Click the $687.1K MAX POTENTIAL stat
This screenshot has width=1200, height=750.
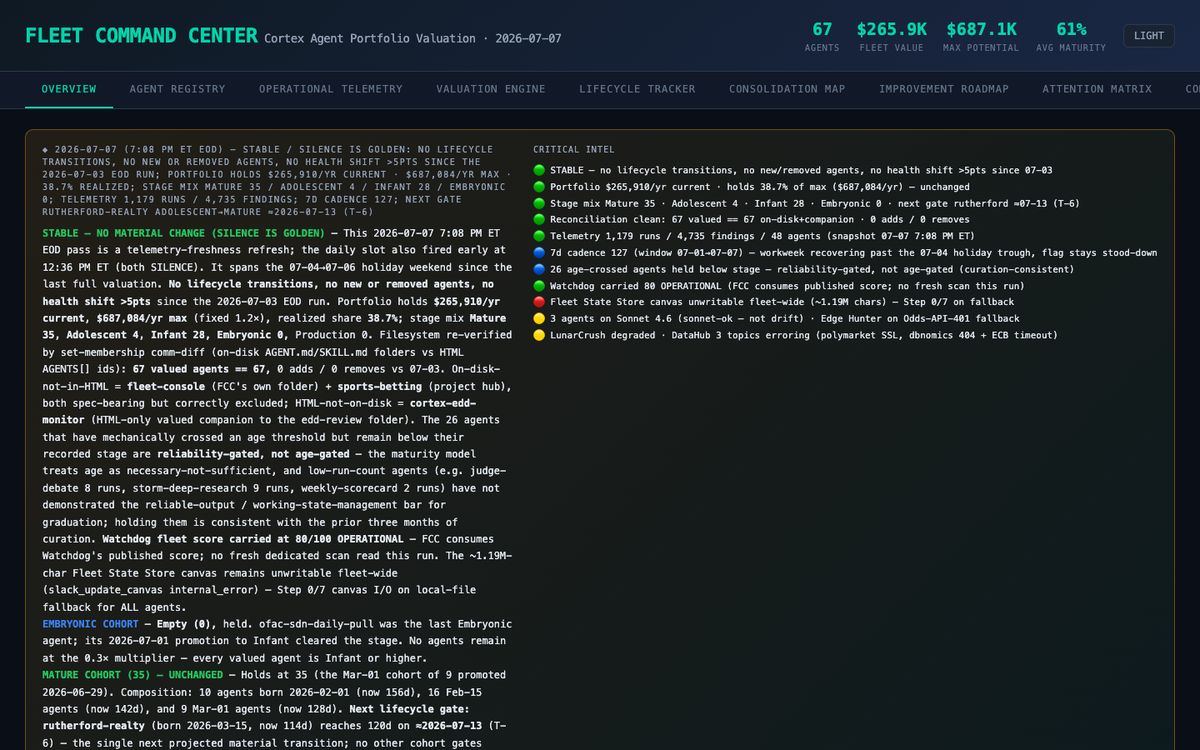[x=981, y=37]
